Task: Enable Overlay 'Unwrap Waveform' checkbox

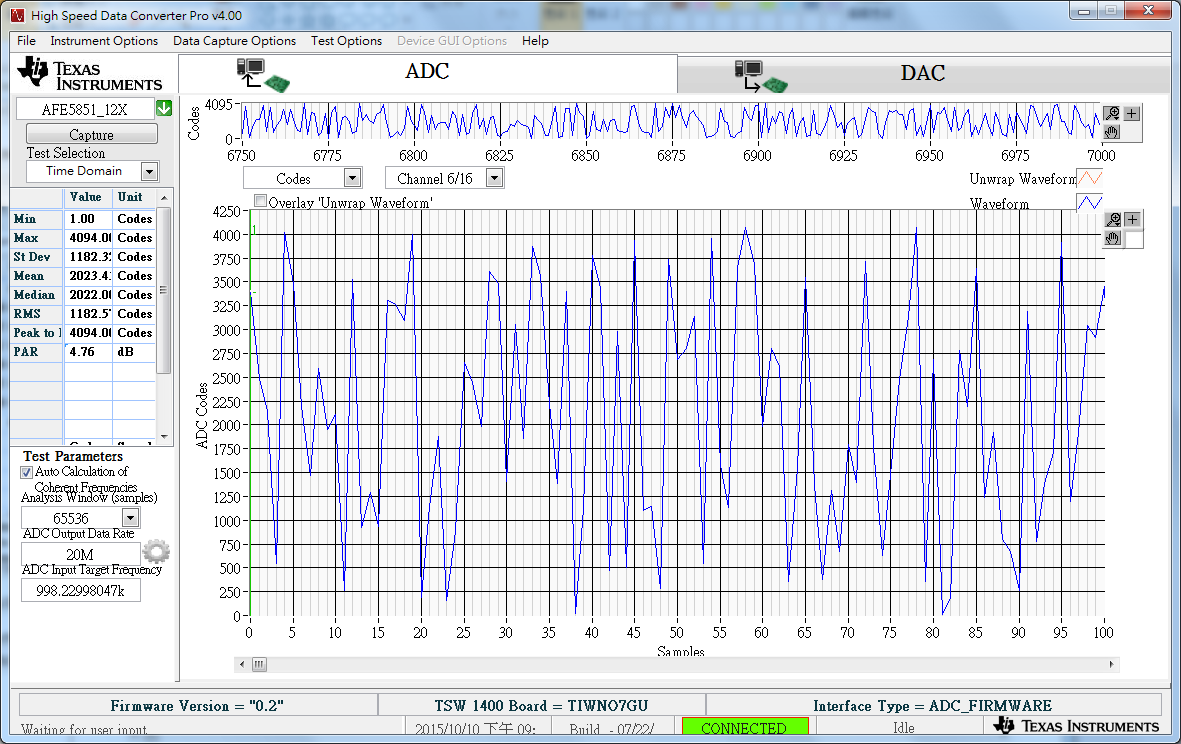Action: (x=261, y=201)
